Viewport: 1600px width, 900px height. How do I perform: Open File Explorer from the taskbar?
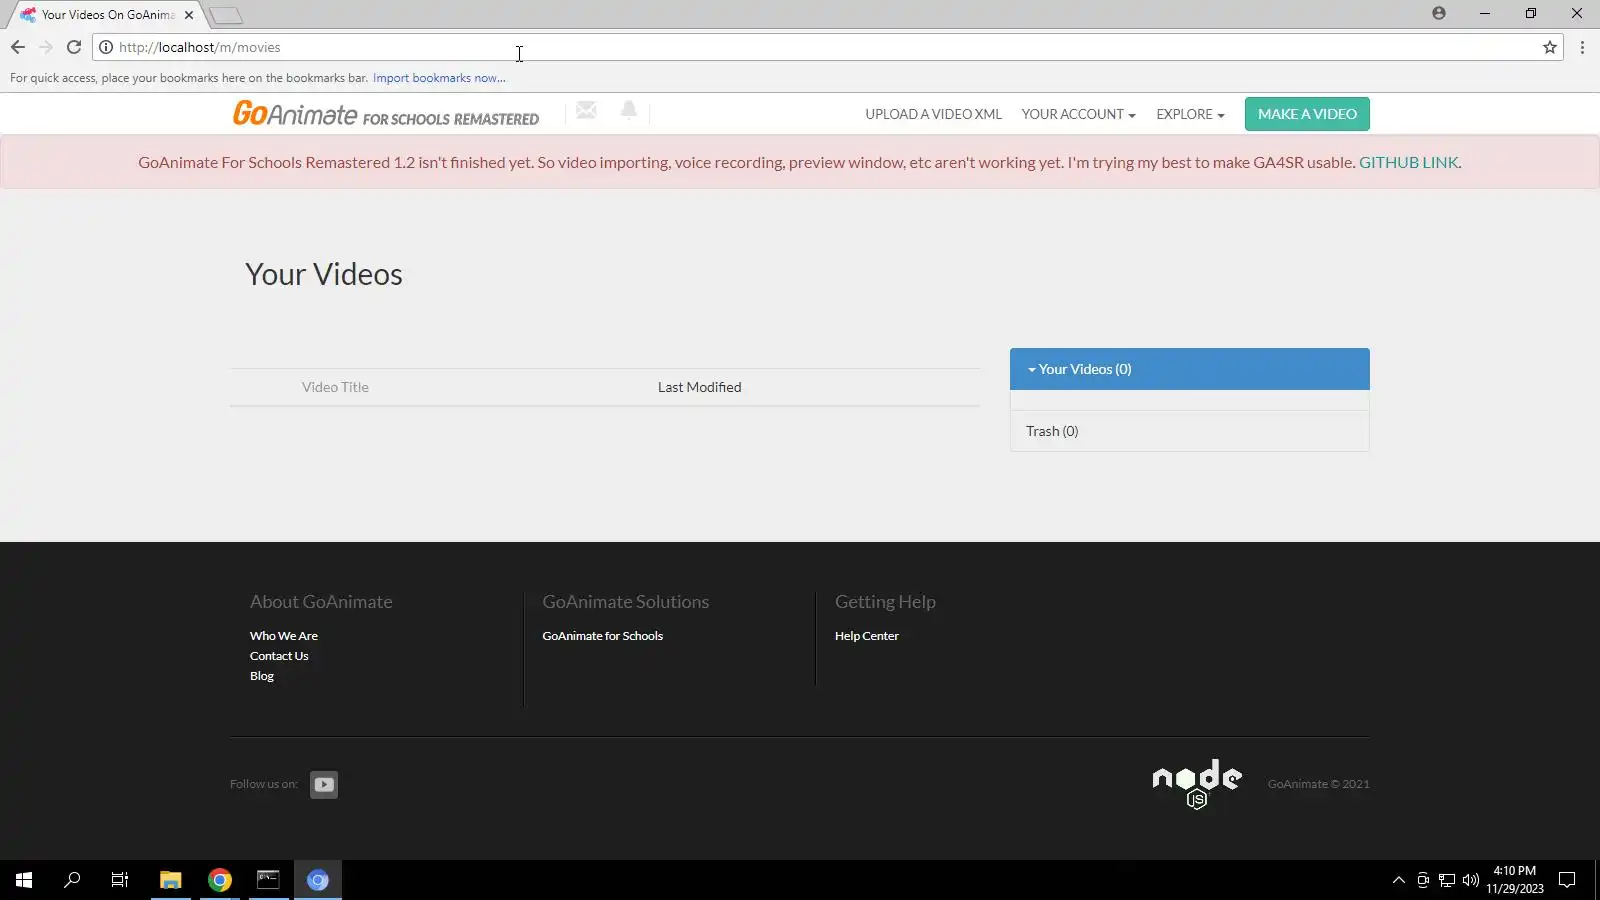click(170, 880)
